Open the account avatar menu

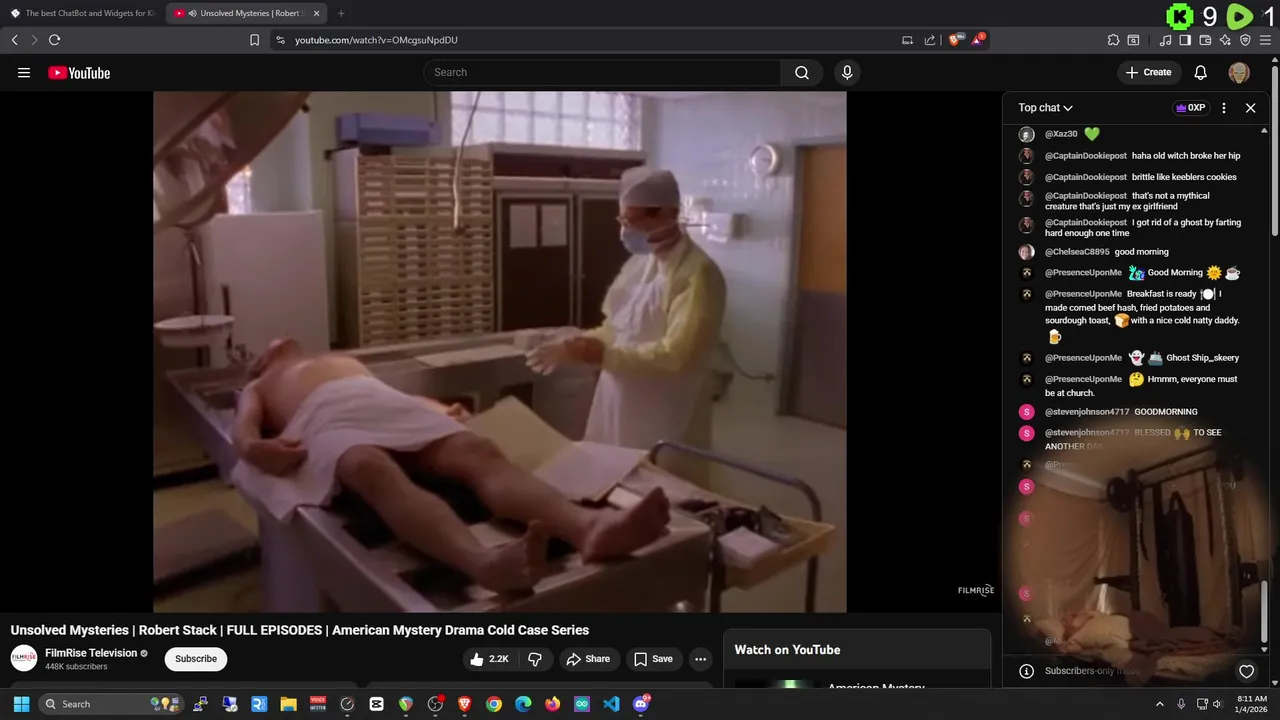(x=1239, y=72)
